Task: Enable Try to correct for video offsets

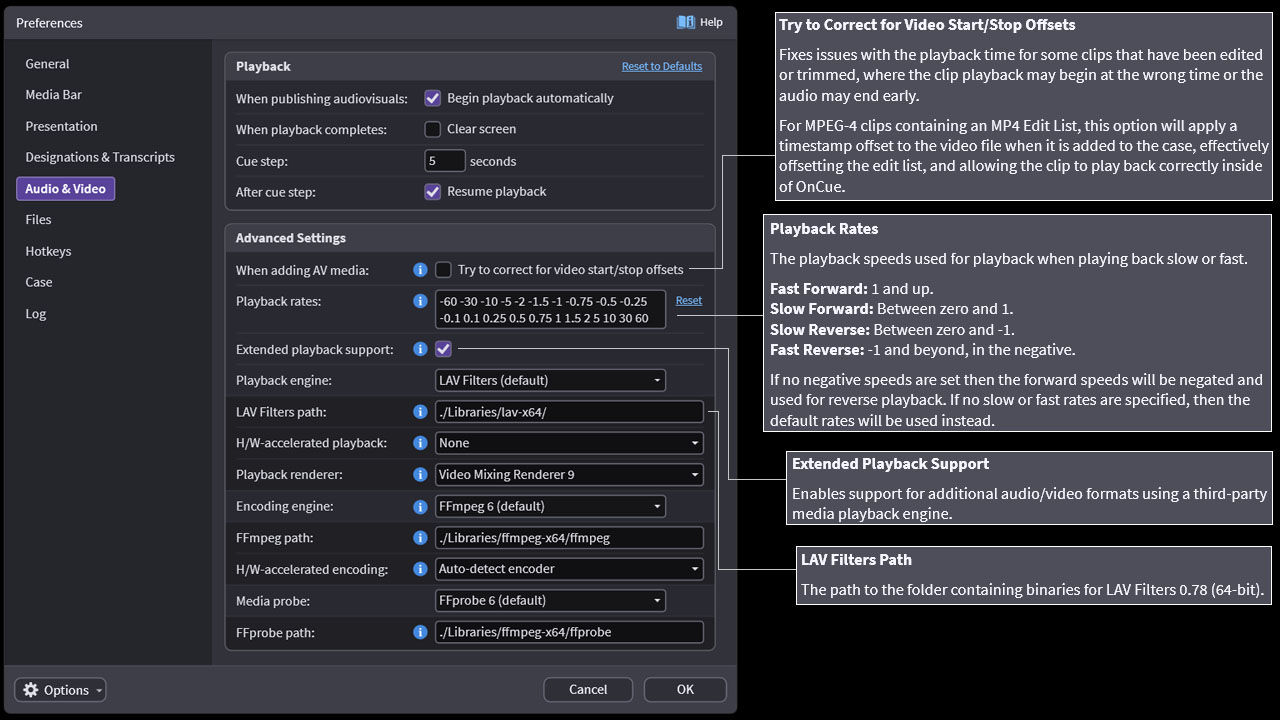Action: coord(443,270)
